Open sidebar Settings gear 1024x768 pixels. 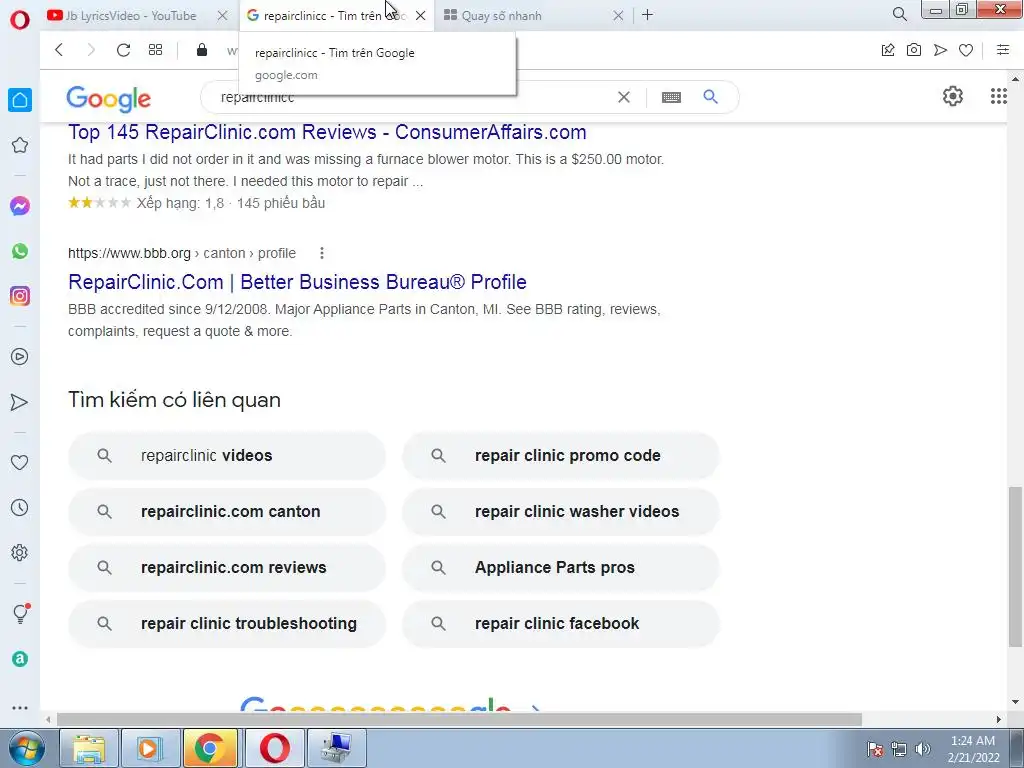pos(20,552)
